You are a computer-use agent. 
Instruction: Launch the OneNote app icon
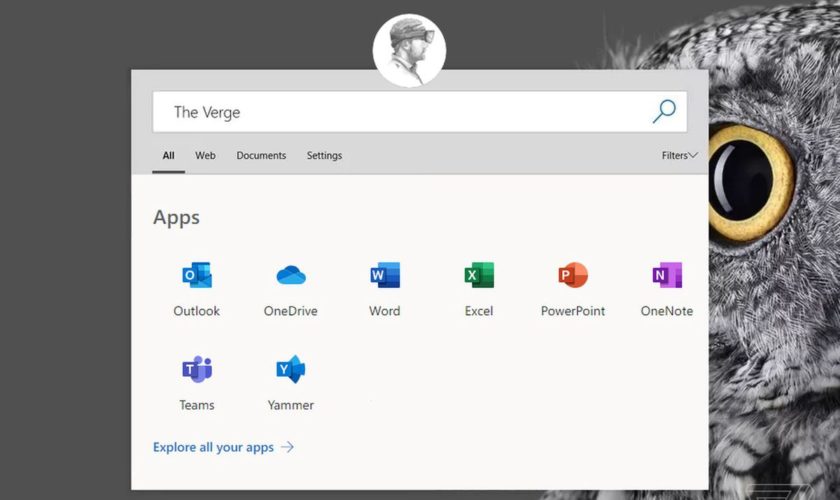[667, 276]
